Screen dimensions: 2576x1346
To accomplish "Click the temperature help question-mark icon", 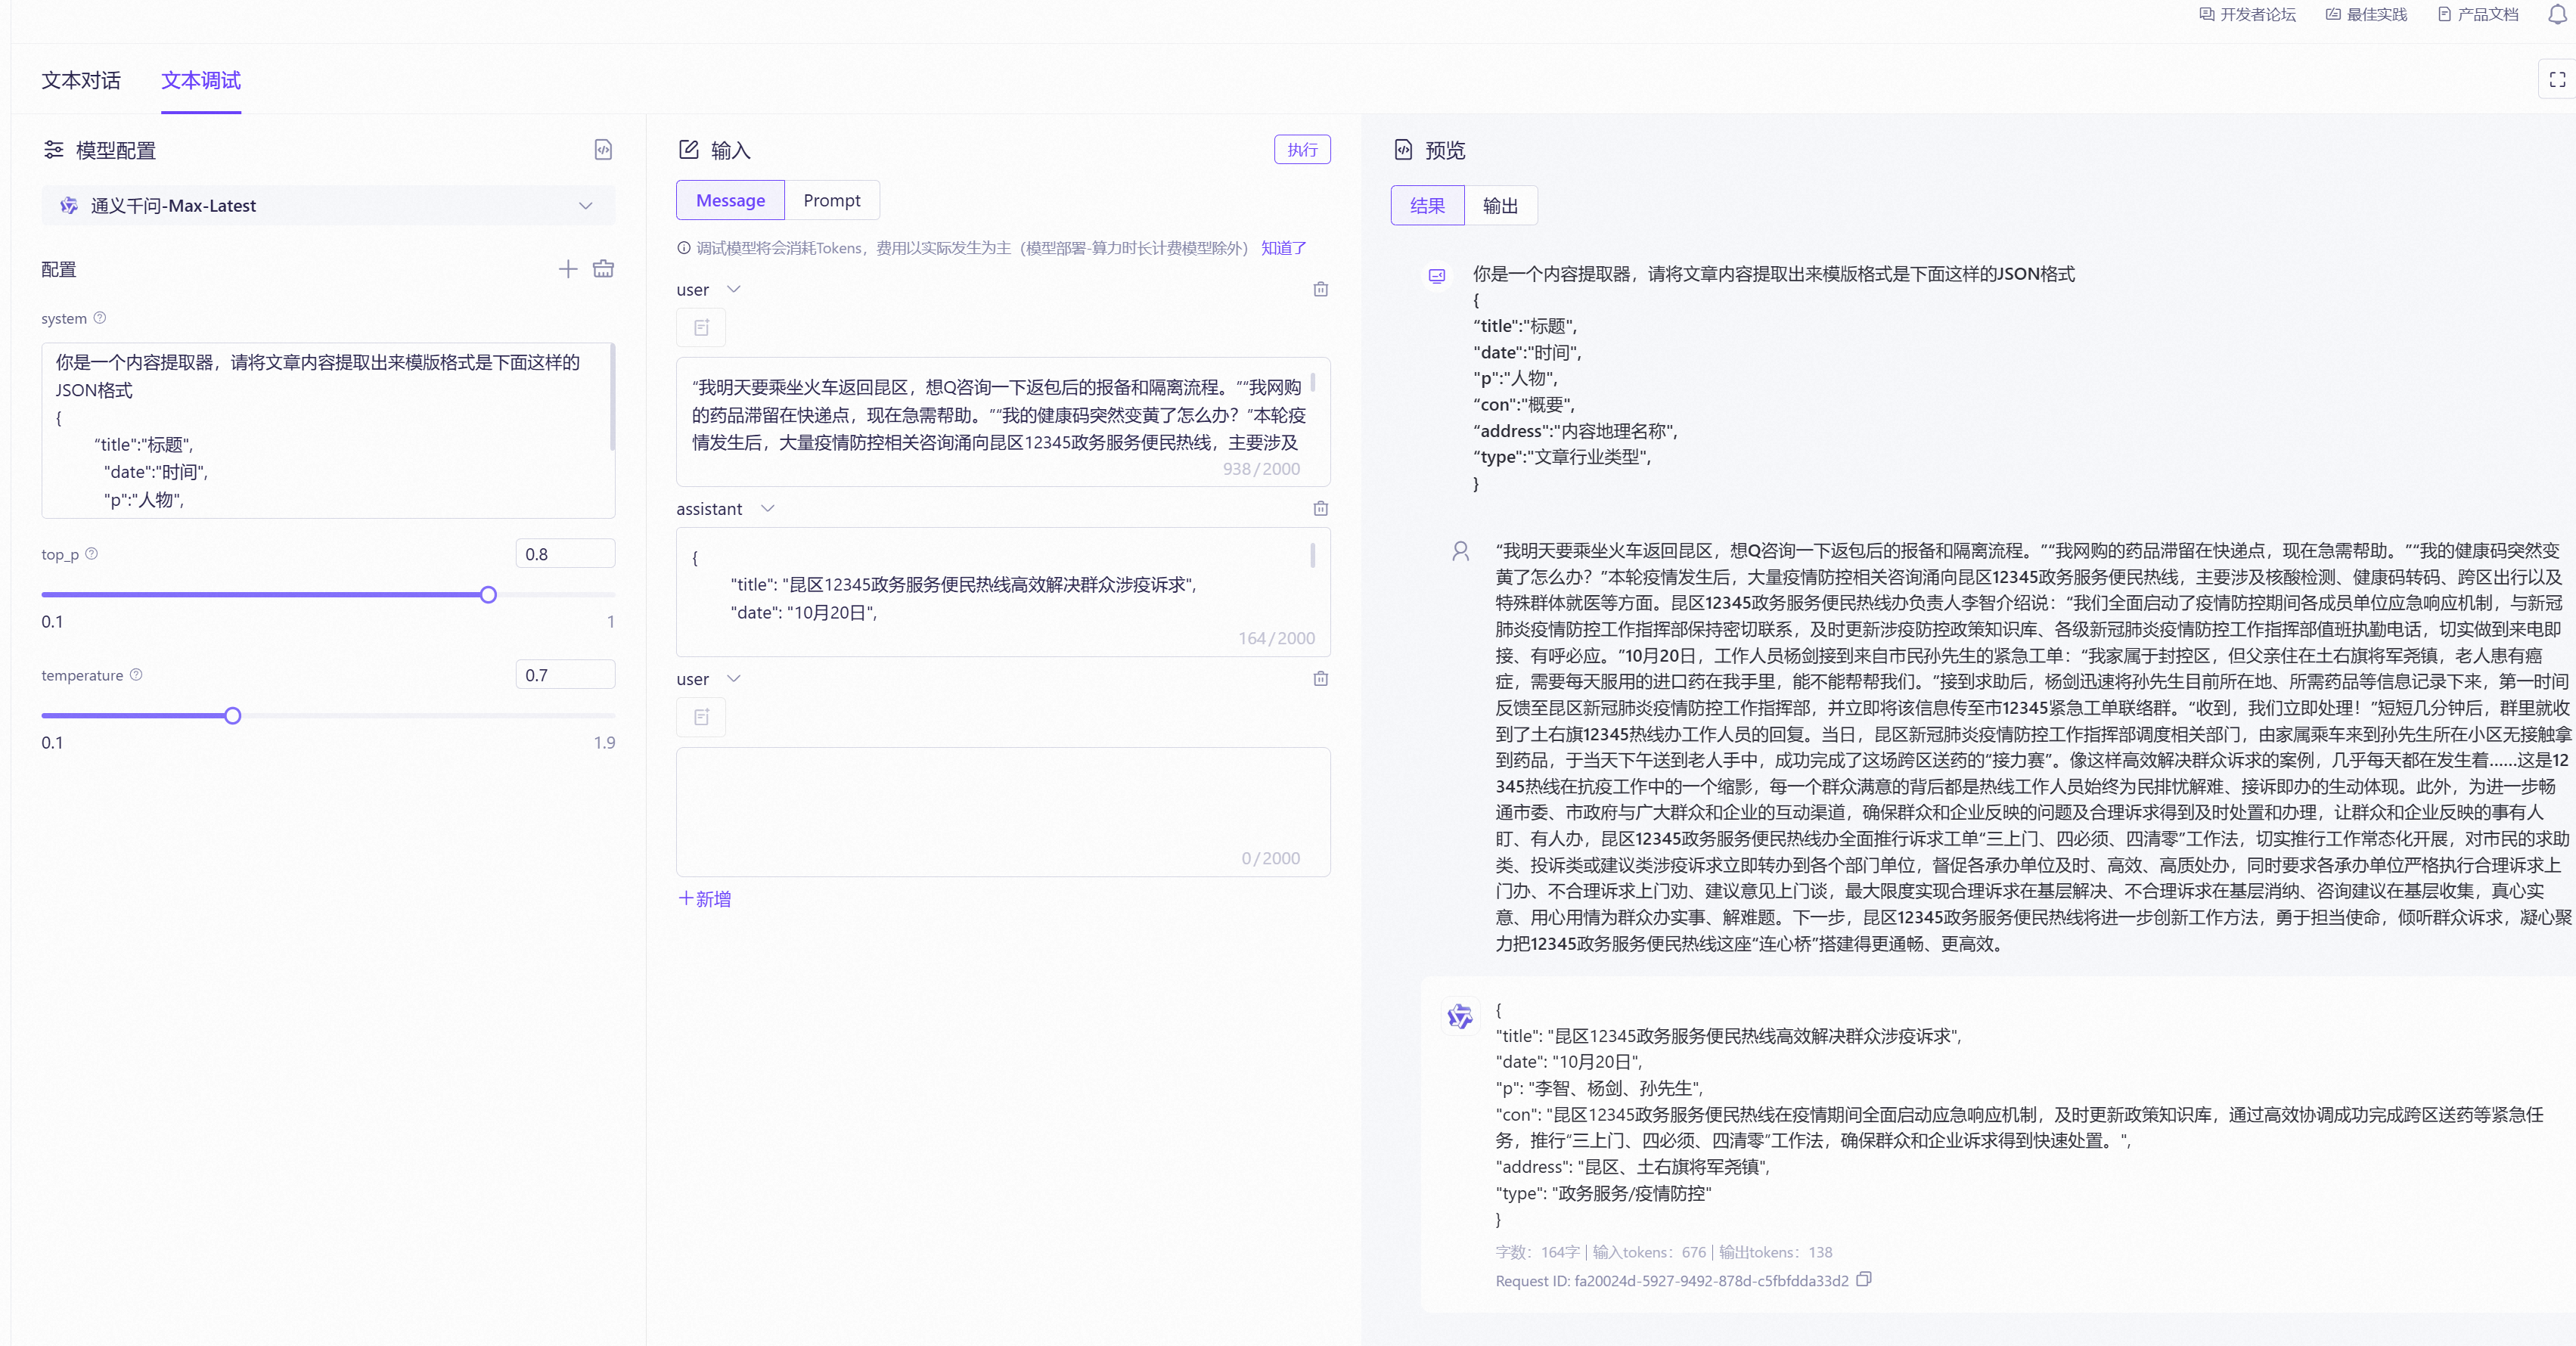I will click(x=136, y=675).
